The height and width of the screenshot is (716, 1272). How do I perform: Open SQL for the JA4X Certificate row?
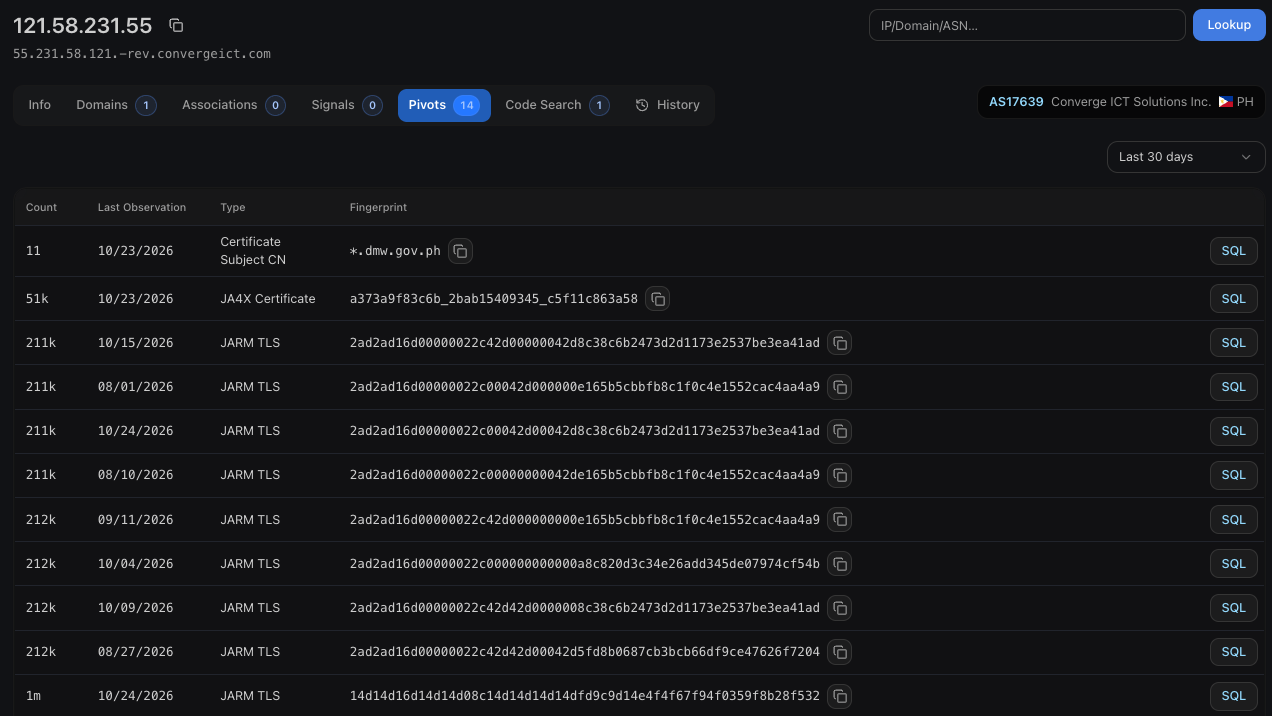click(x=1233, y=298)
